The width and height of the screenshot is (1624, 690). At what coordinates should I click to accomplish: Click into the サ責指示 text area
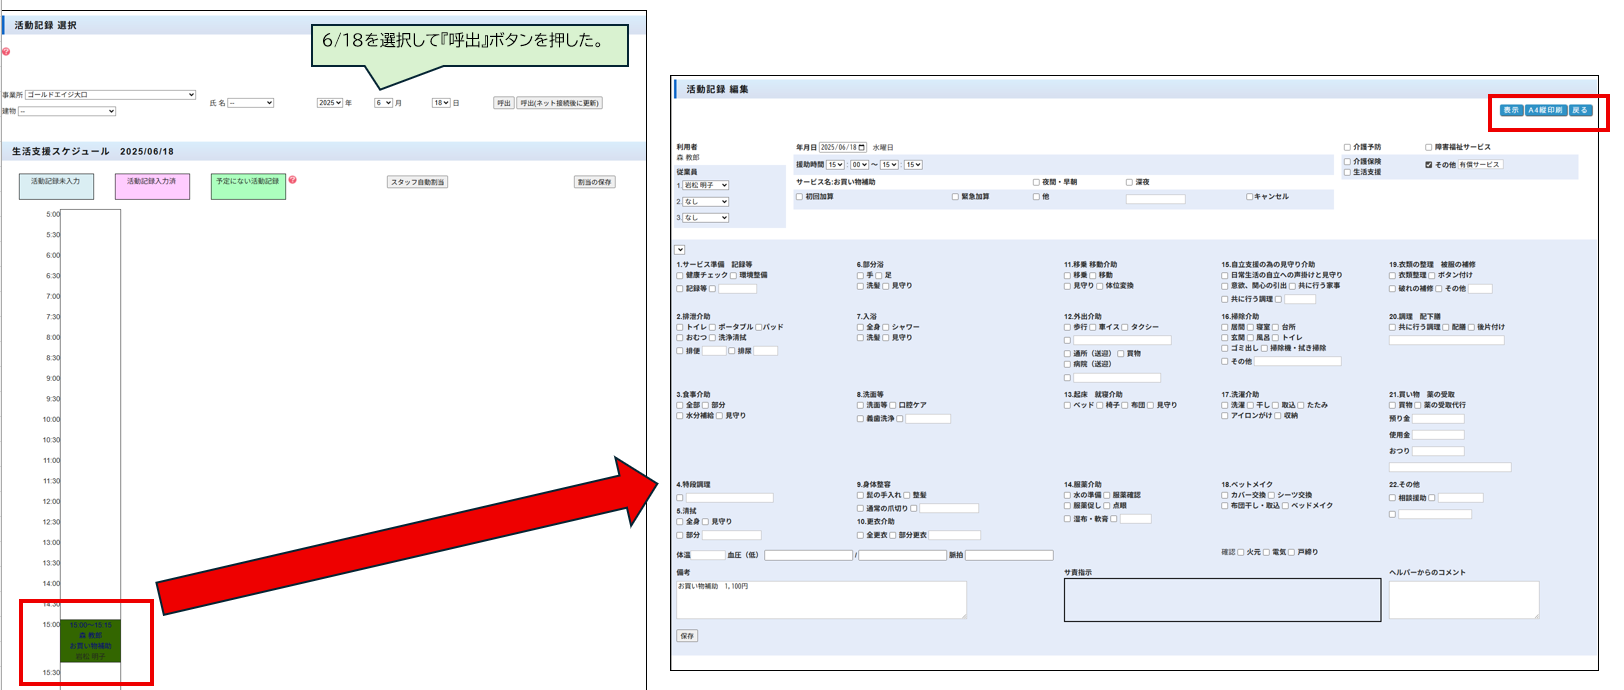click(1221, 600)
